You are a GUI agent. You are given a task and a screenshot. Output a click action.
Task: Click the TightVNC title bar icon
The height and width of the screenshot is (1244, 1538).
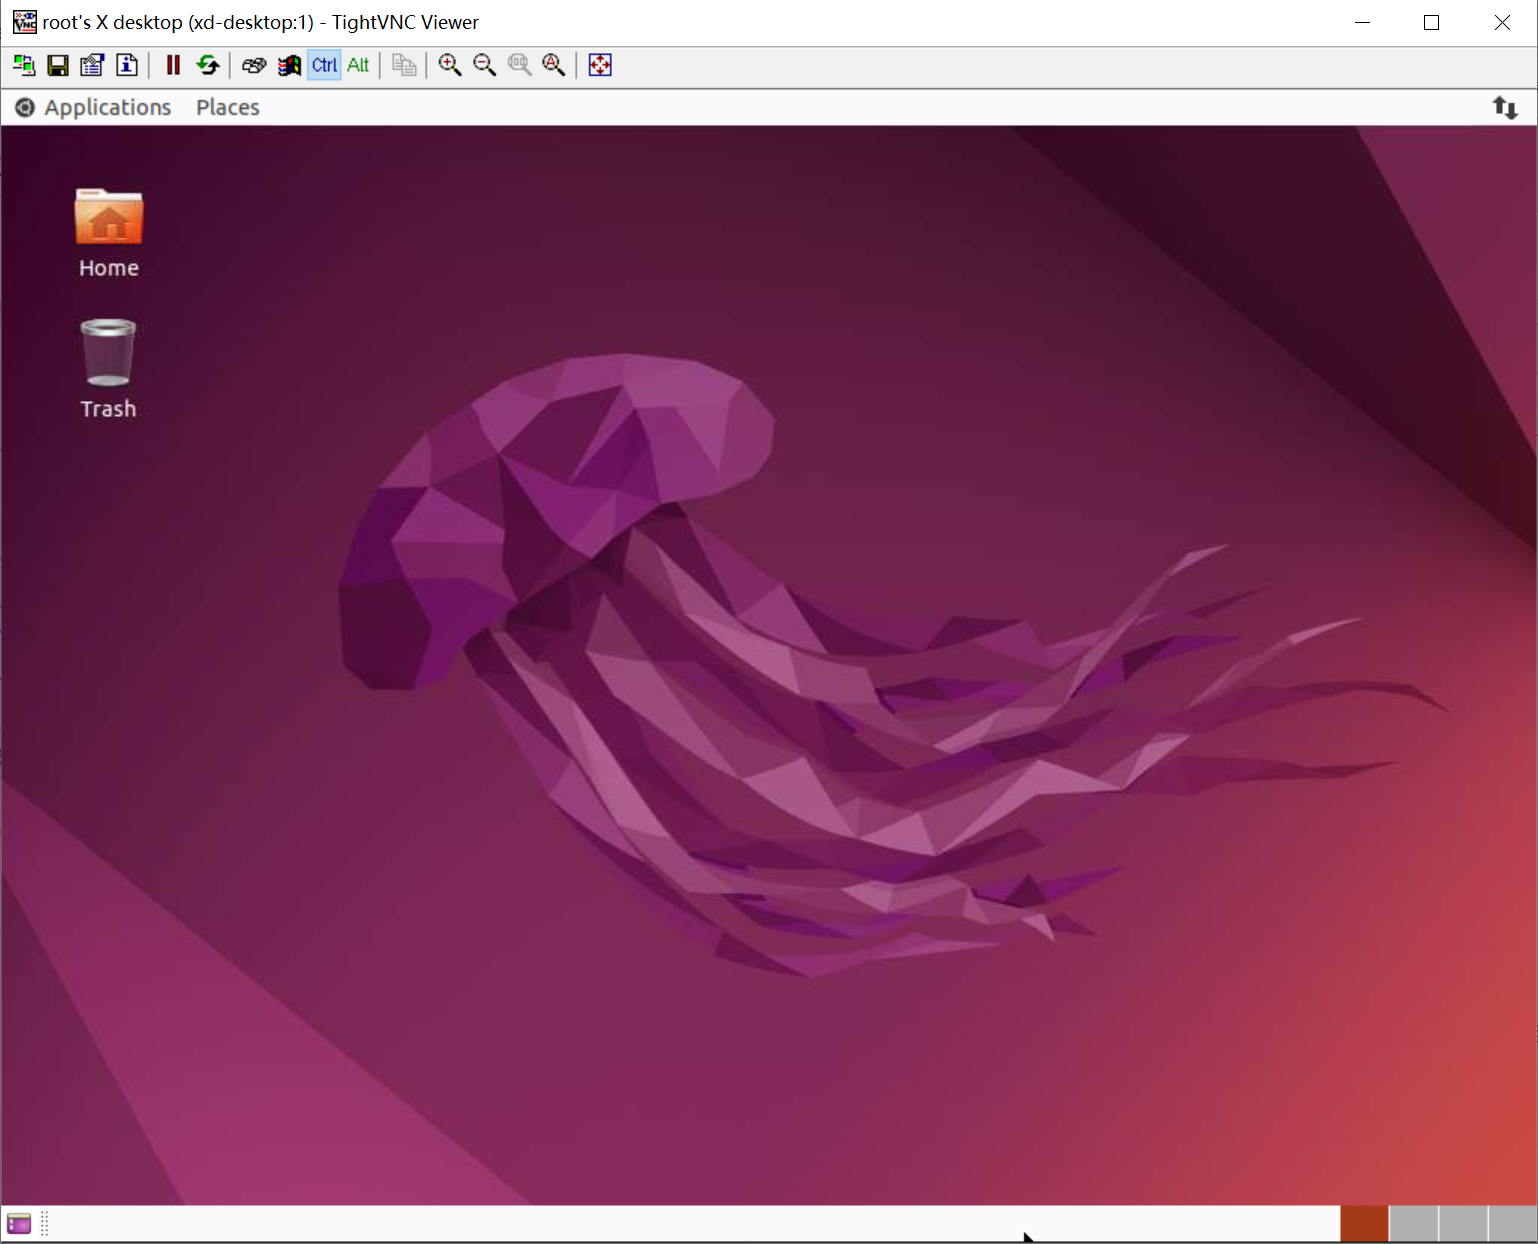(x=24, y=22)
